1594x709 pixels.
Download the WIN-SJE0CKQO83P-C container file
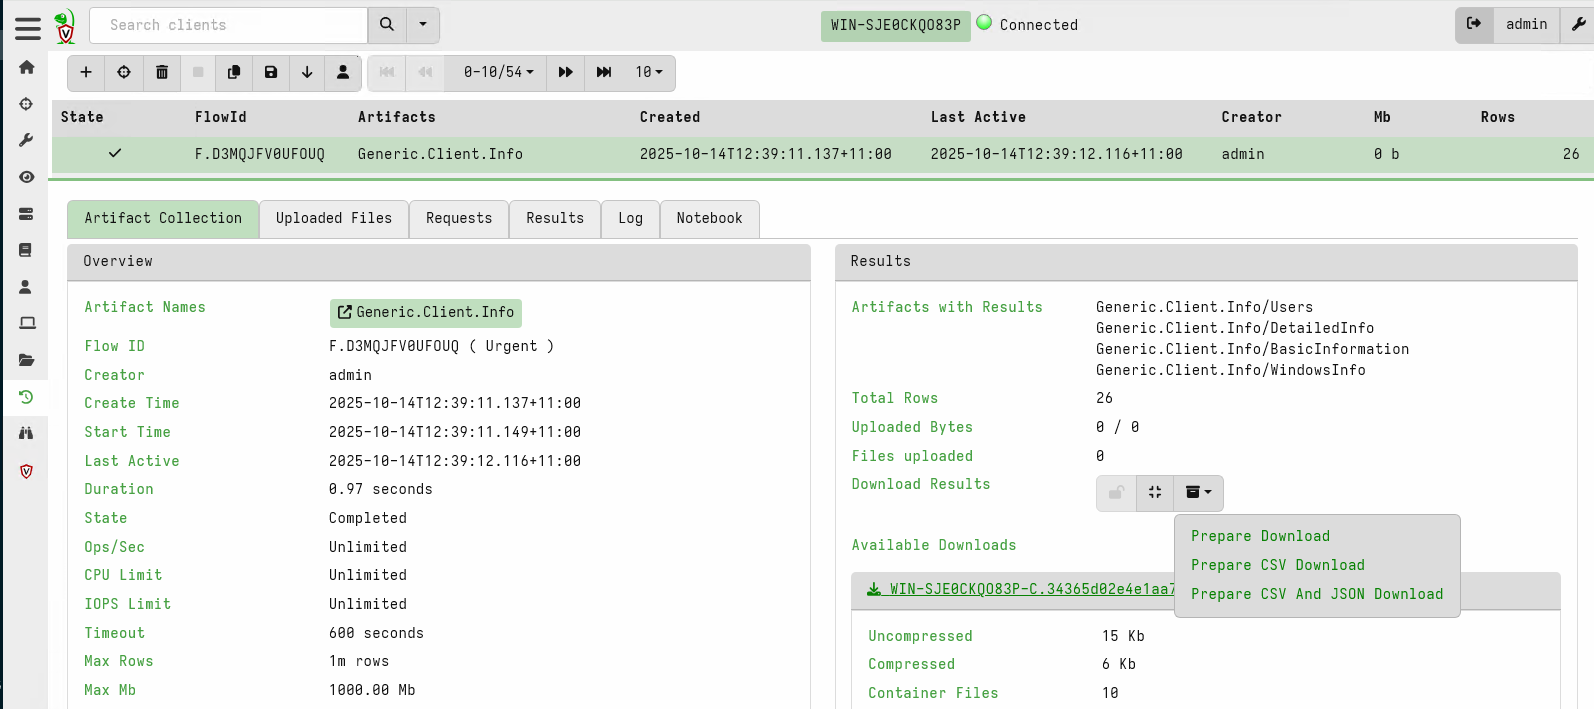(1020, 589)
